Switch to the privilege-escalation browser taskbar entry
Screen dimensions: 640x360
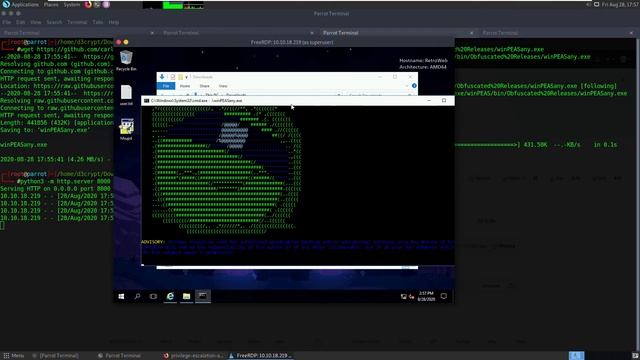pyautogui.click(x=193, y=356)
